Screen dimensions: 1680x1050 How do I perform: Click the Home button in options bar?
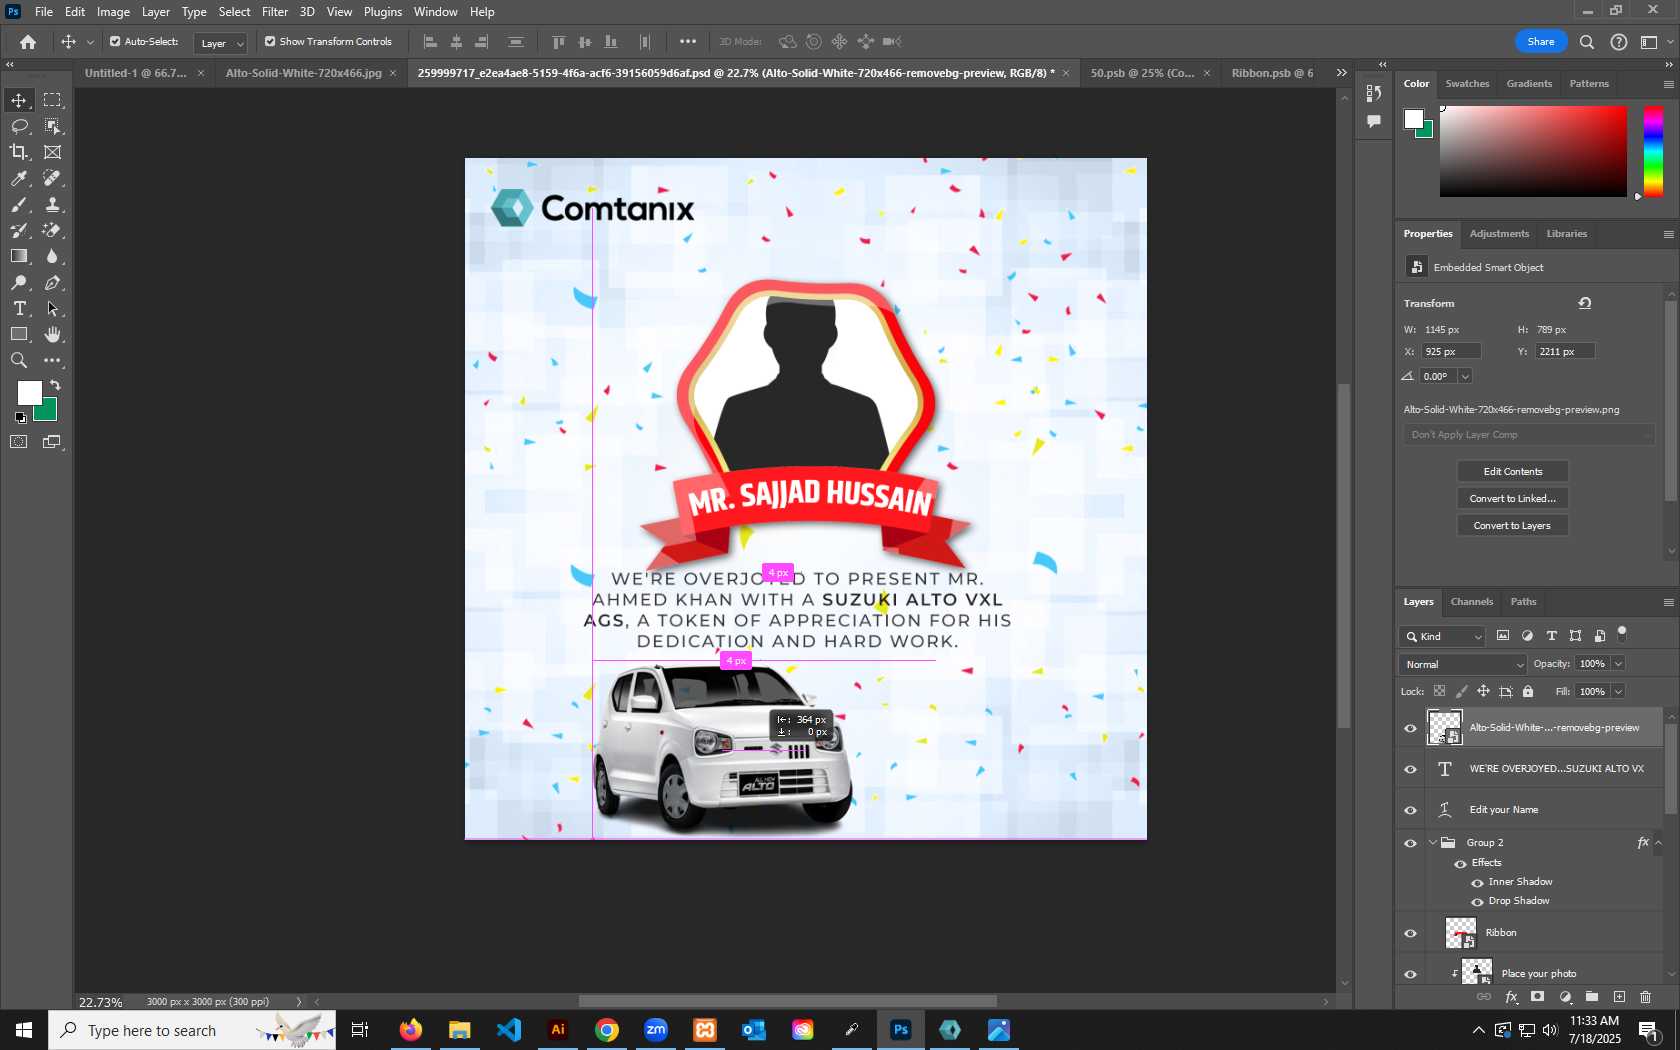coord(28,42)
